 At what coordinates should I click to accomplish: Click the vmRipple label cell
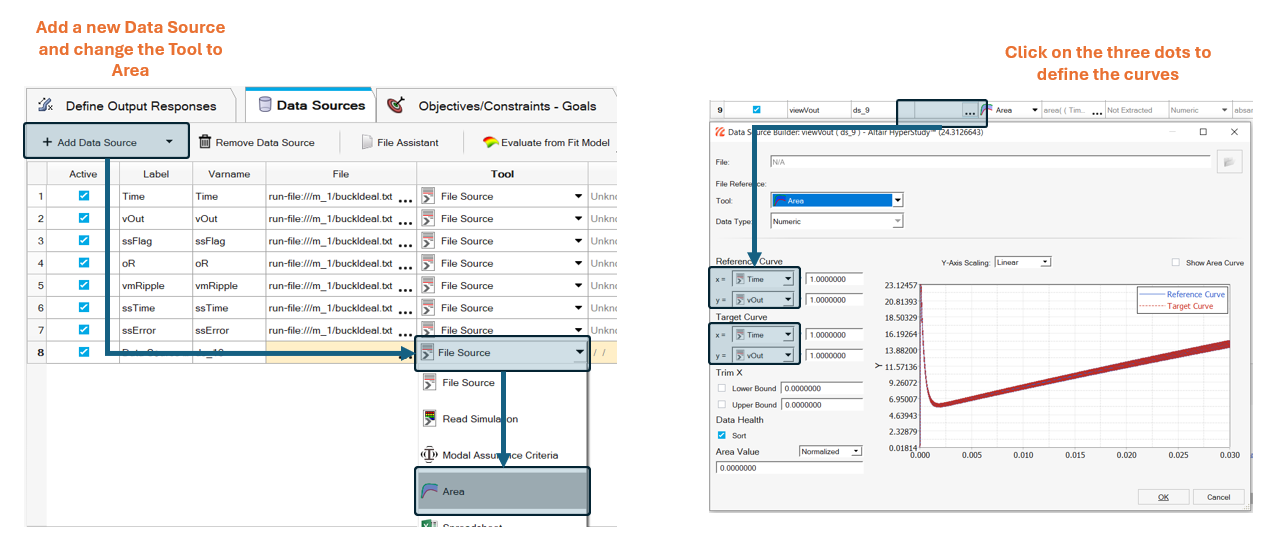155,286
